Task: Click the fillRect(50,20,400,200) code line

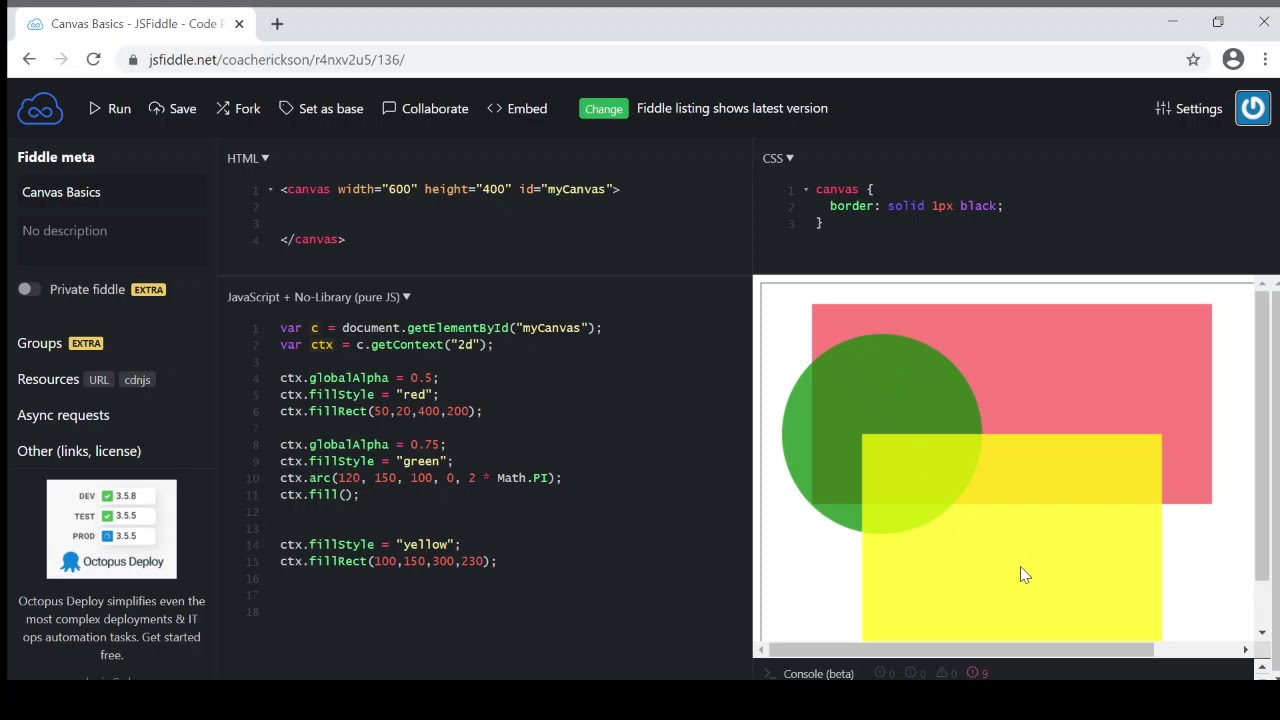Action: 381,411
